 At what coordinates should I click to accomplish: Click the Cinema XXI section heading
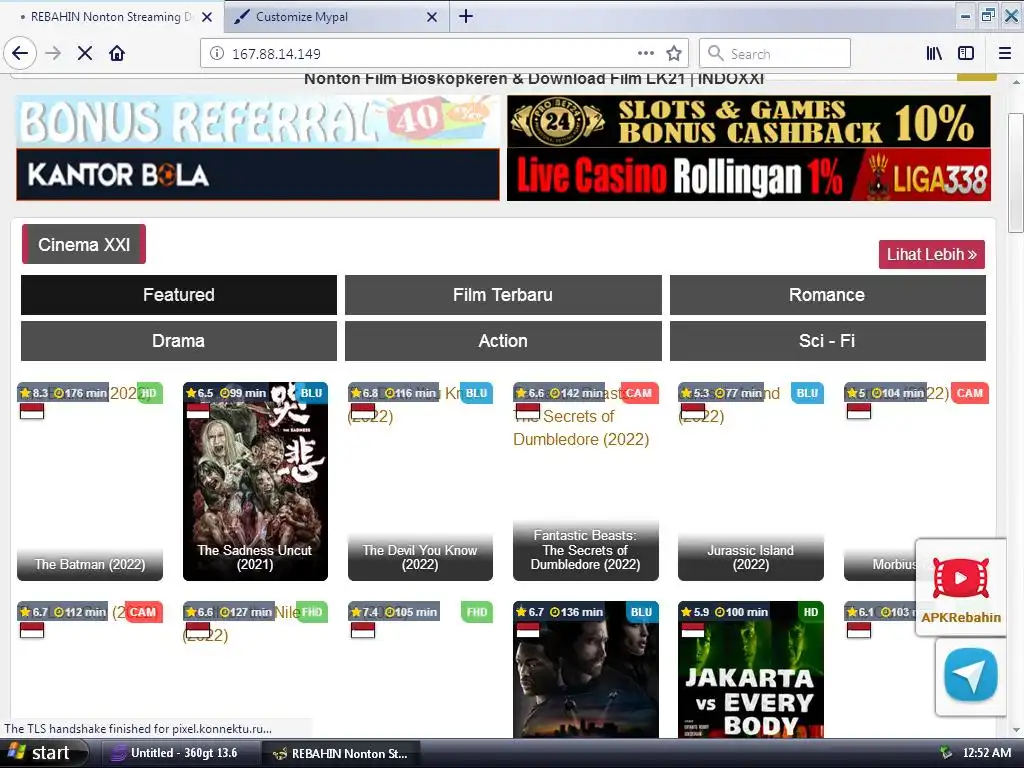click(x=84, y=244)
